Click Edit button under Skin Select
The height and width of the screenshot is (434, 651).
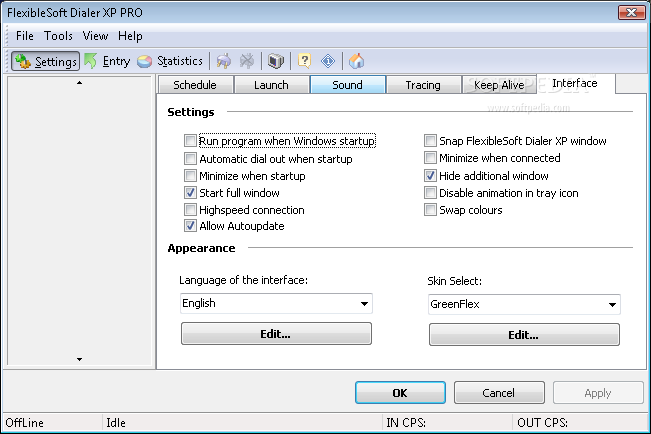pos(524,335)
